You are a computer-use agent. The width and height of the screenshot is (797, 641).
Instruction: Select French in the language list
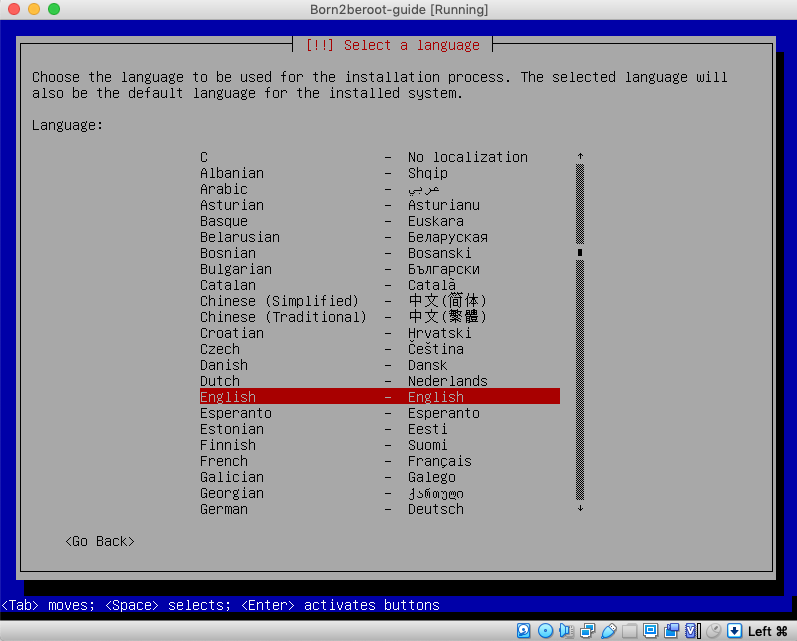point(380,462)
